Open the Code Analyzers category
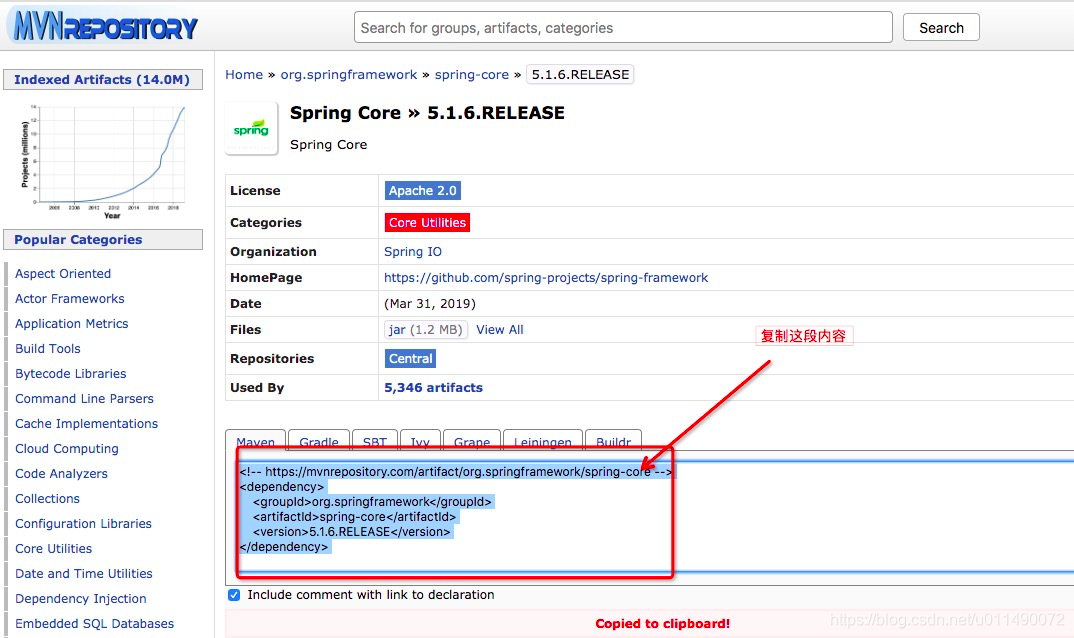The height and width of the screenshot is (638, 1074). click(x=62, y=474)
